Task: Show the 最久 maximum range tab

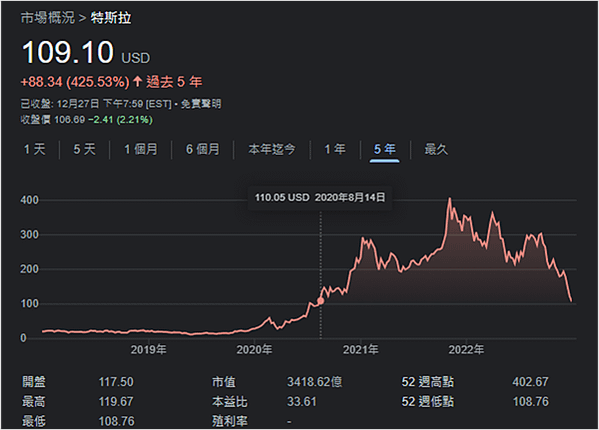Action: pos(436,149)
